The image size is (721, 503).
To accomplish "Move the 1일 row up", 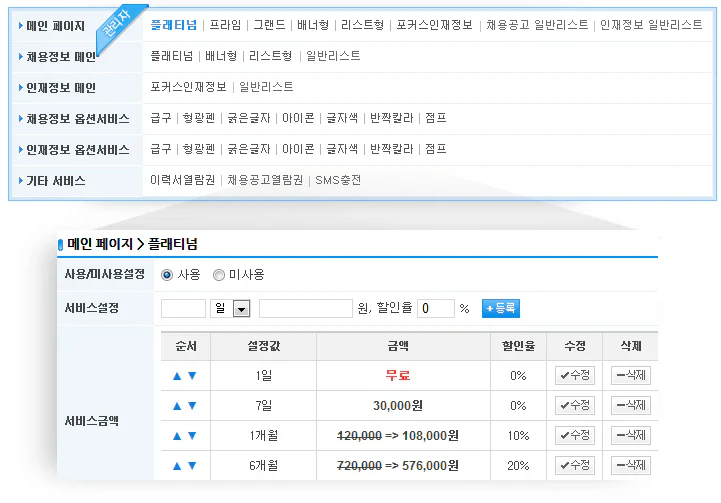I will pos(177,376).
